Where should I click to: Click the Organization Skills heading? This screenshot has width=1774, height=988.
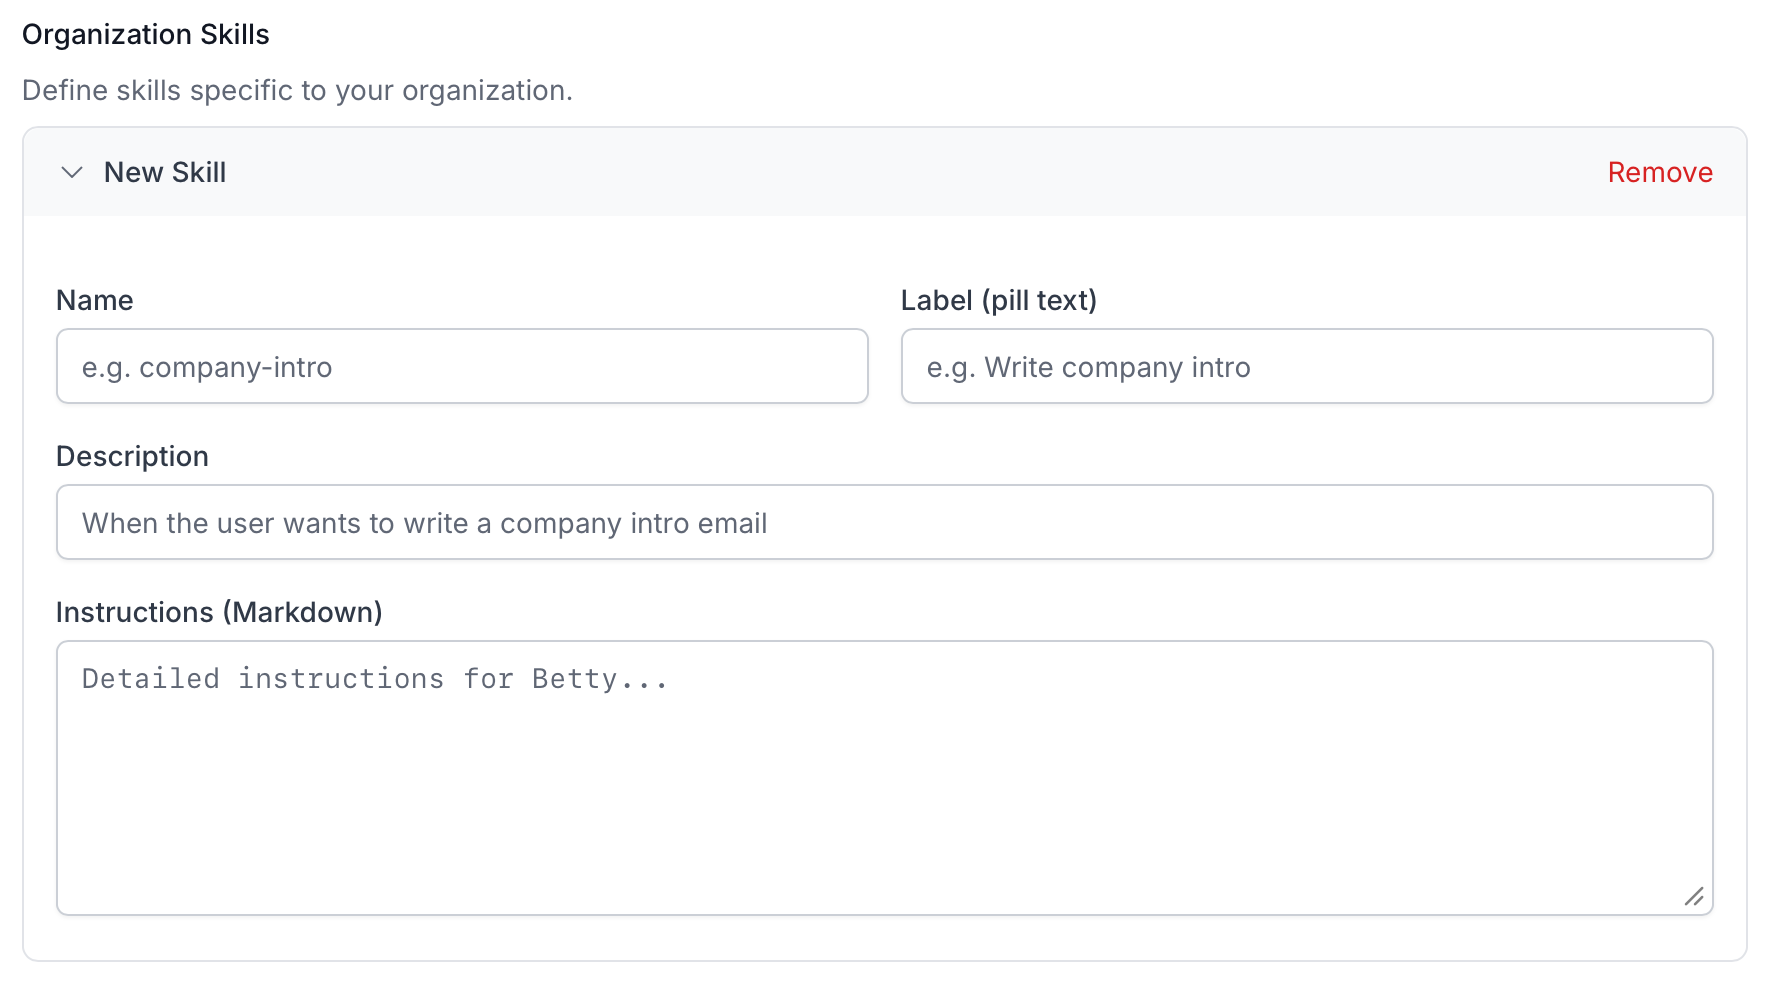[x=146, y=34]
